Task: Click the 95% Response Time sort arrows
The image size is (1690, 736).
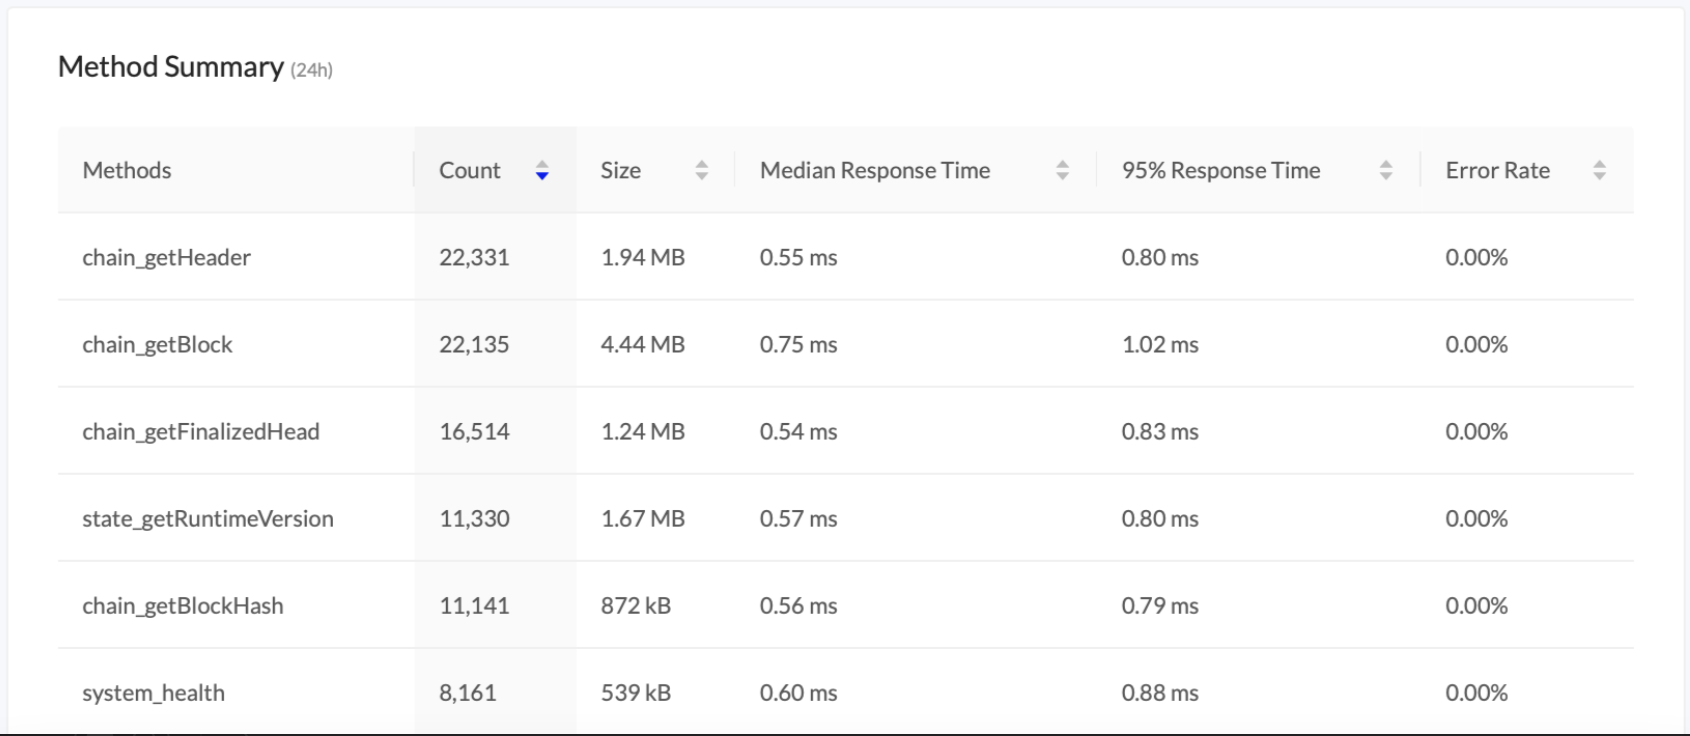Action: (1385, 171)
